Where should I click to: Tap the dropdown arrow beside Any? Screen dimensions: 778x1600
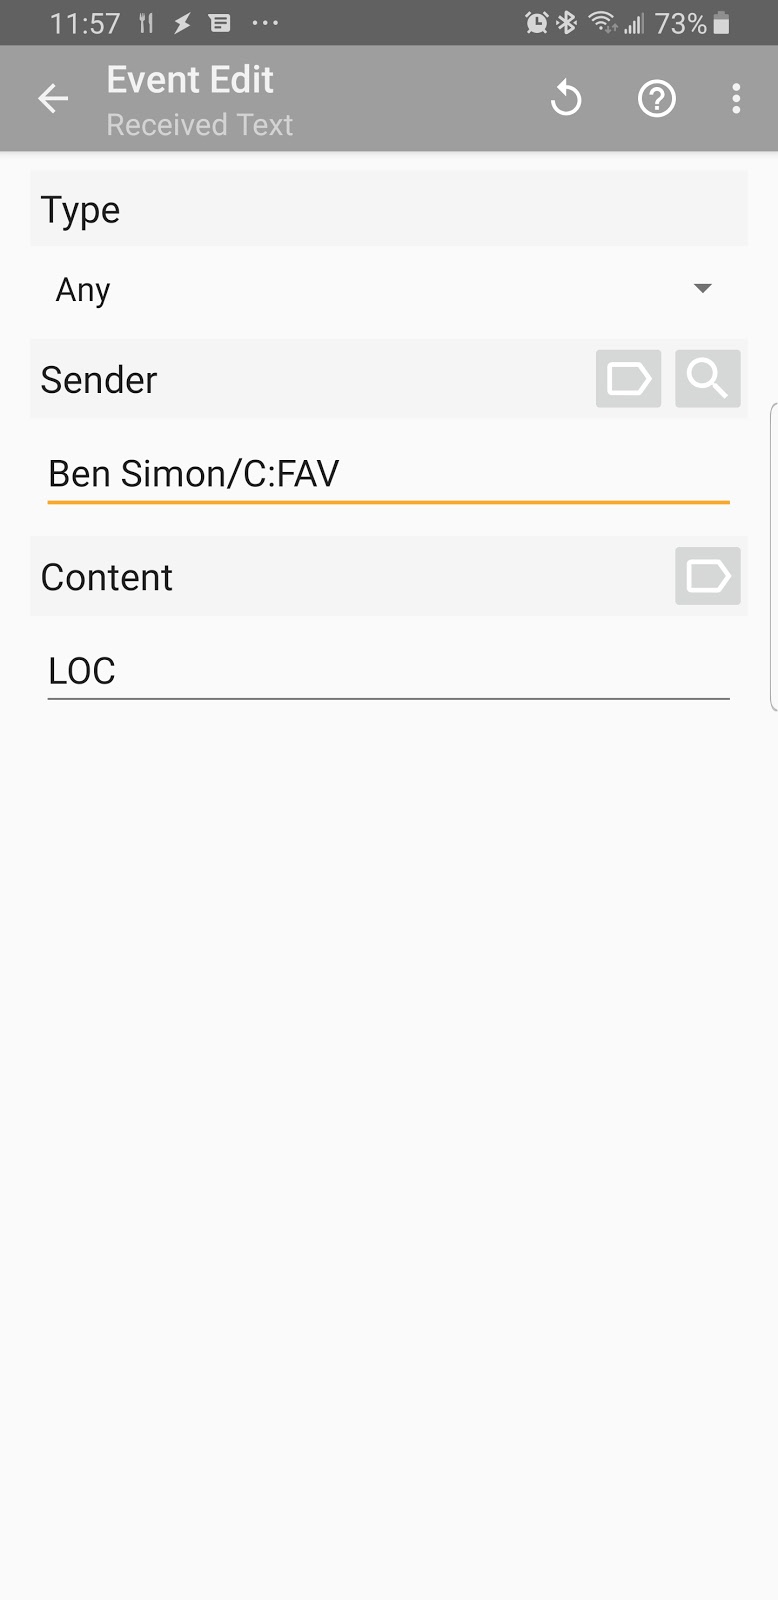(702, 288)
